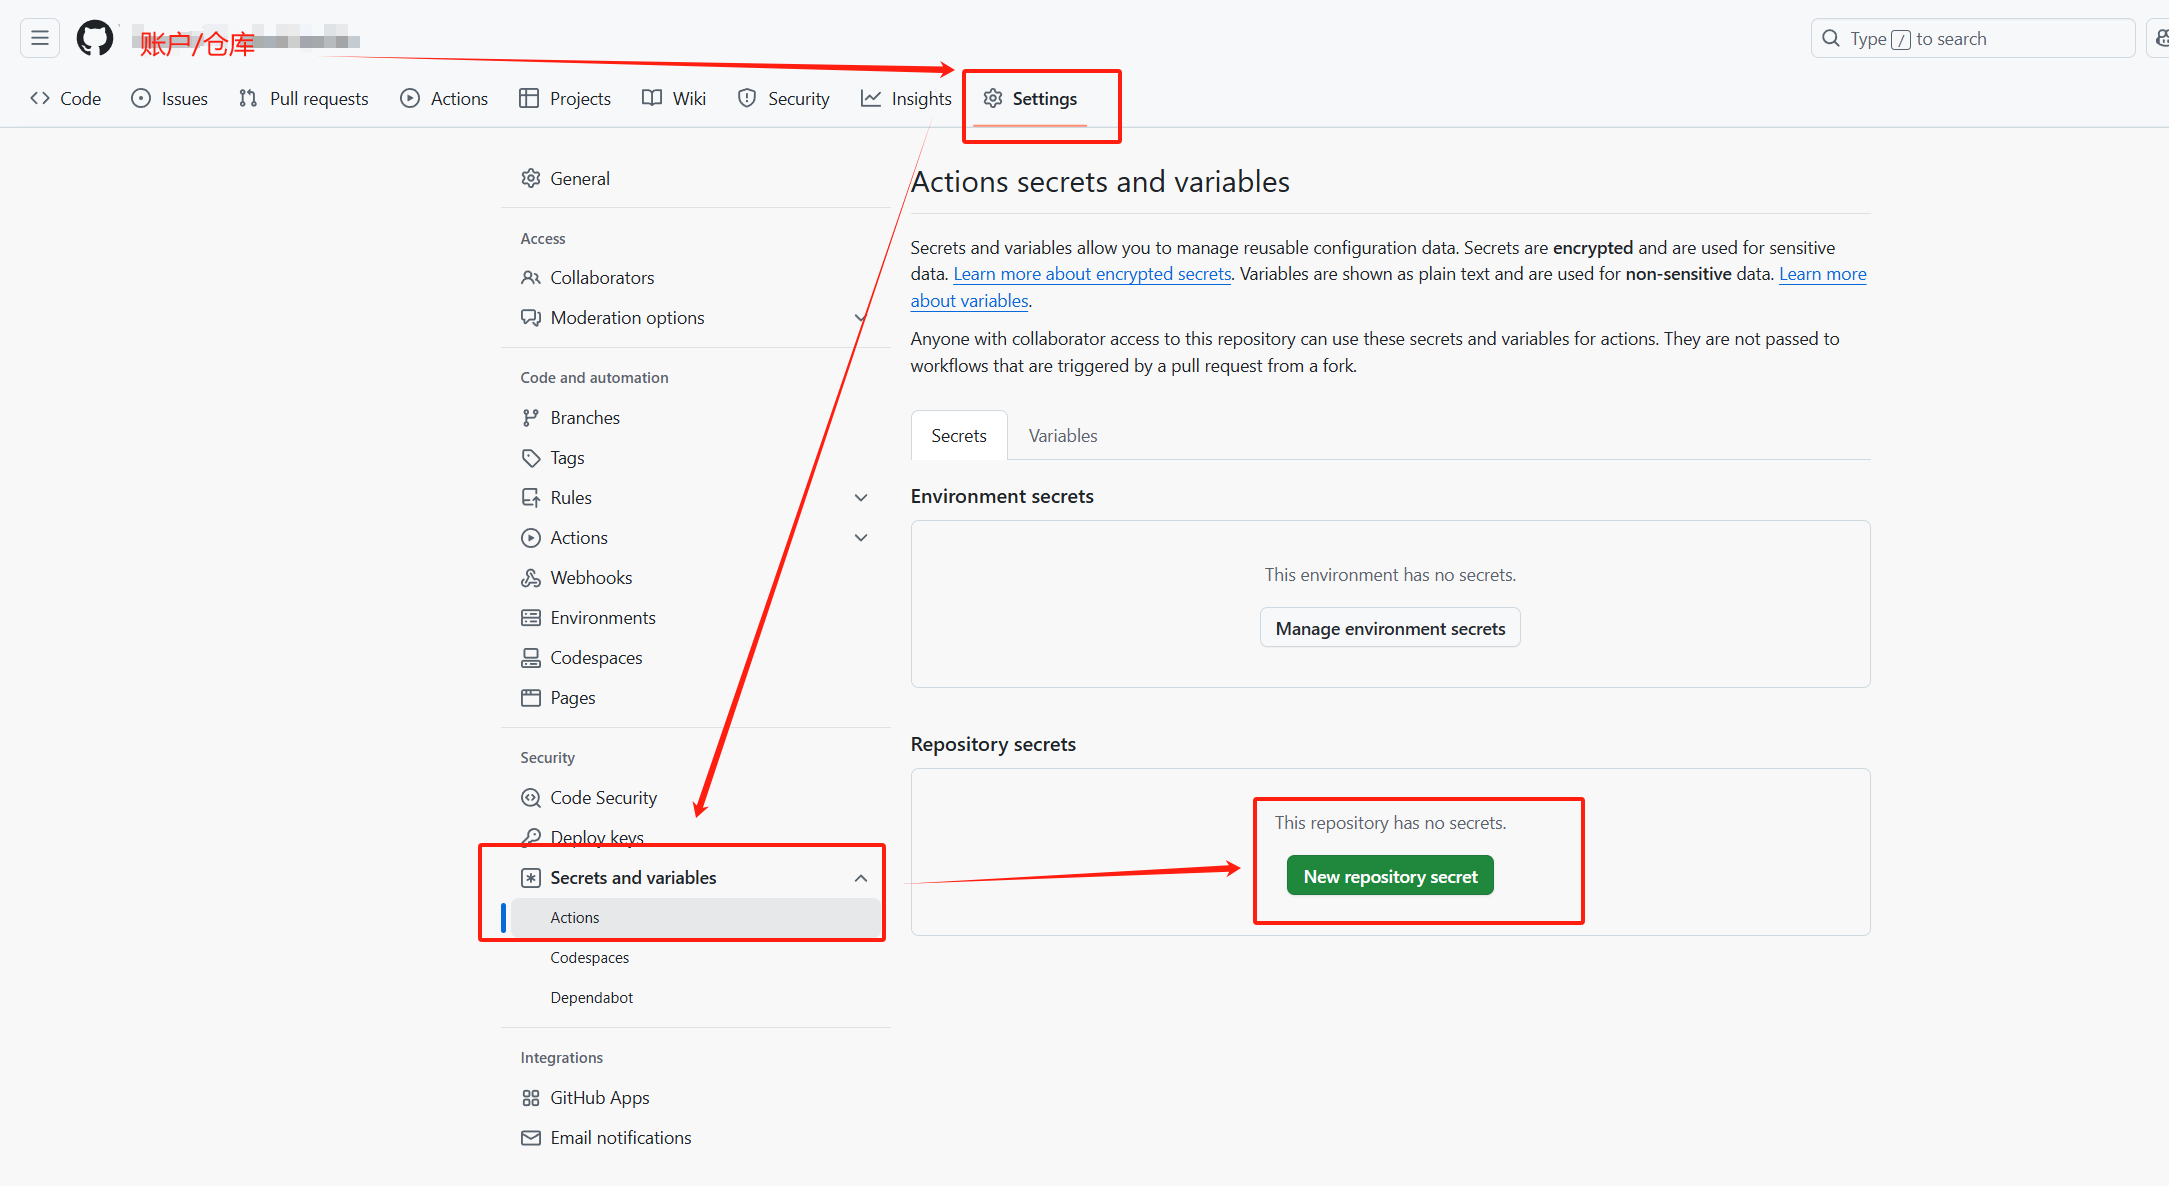
Task: Click the Codespaces icon under Code and automation
Action: (x=530, y=658)
